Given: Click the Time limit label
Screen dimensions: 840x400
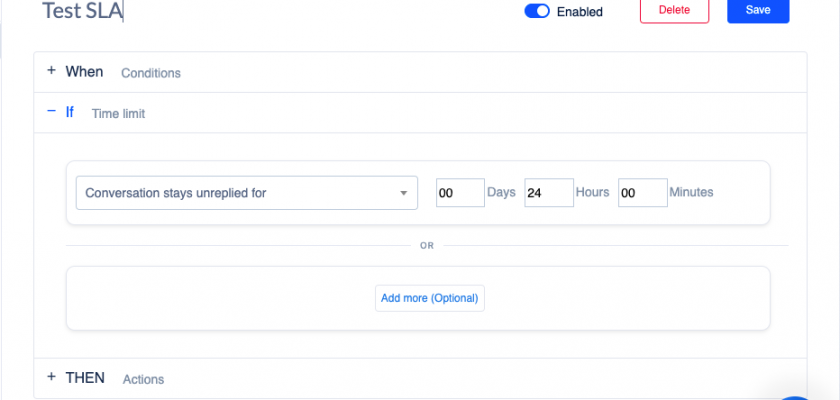Looking at the screenshot, I should 118,114.
